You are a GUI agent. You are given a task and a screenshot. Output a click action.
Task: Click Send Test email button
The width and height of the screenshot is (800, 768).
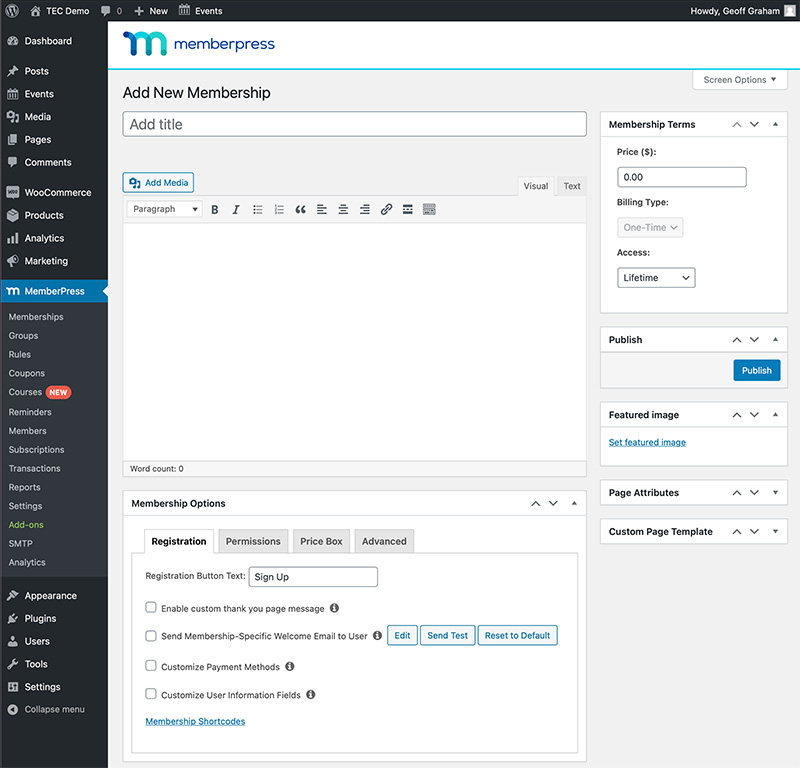click(447, 635)
